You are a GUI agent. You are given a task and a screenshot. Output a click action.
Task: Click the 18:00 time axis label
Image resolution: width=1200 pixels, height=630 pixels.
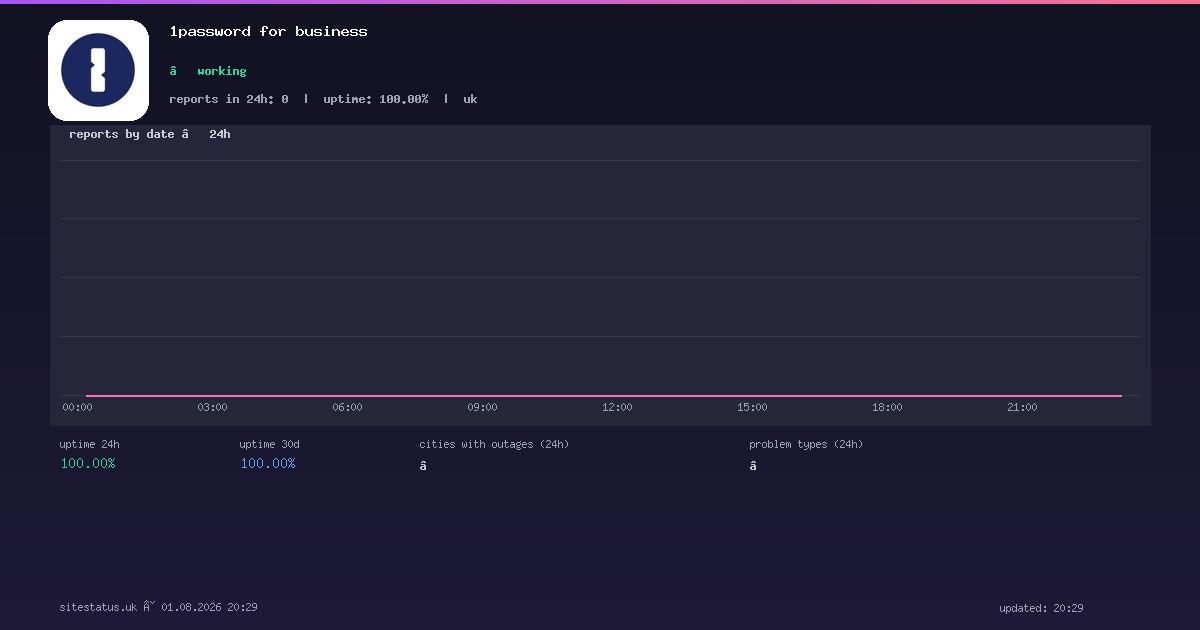tap(887, 407)
